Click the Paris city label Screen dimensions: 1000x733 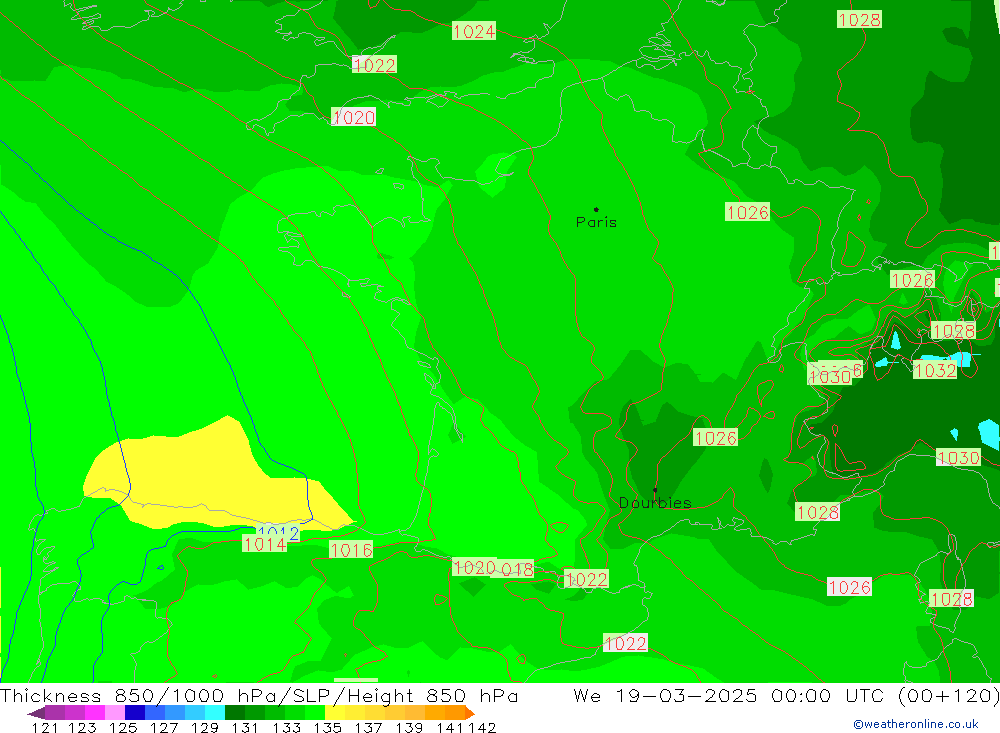pyautogui.click(x=596, y=222)
